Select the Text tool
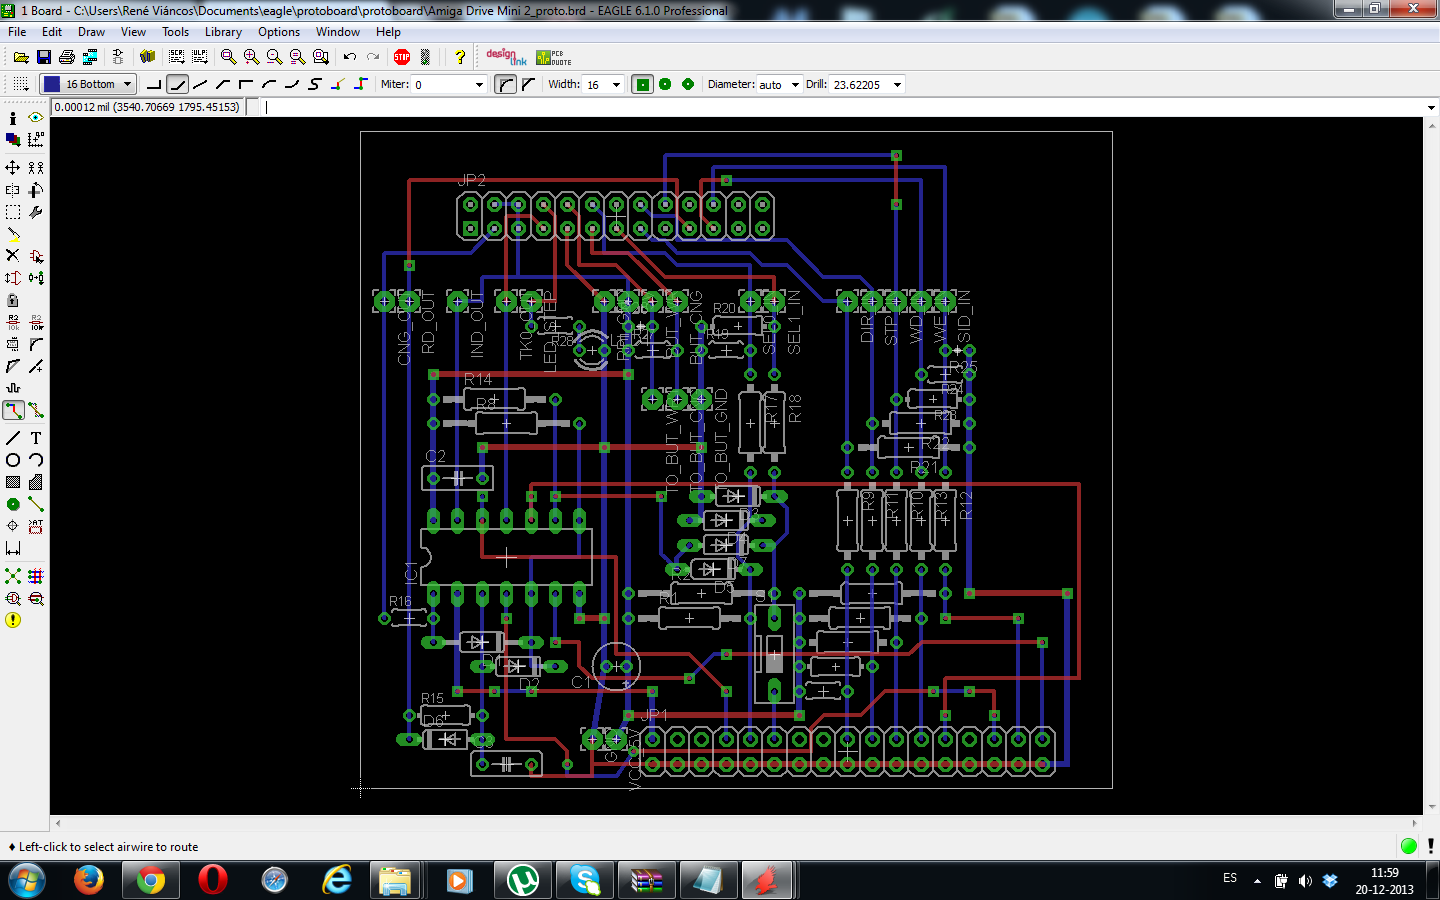 [x=36, y=438]
